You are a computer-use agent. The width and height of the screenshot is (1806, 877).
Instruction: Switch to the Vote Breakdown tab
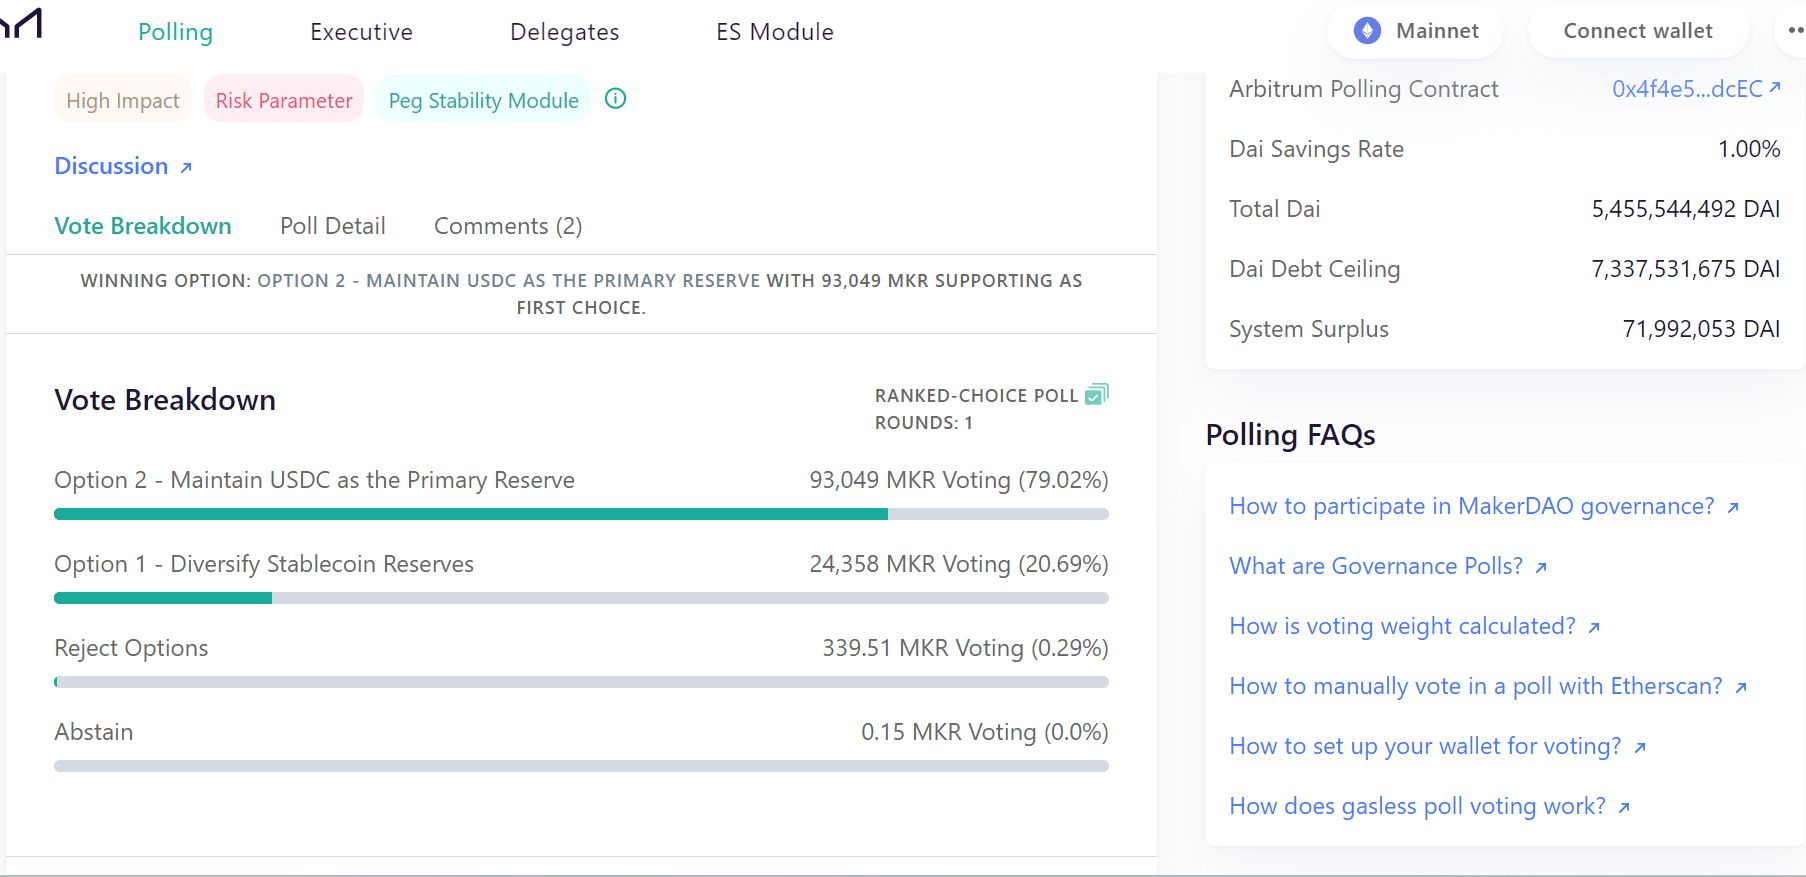point(143,226)
